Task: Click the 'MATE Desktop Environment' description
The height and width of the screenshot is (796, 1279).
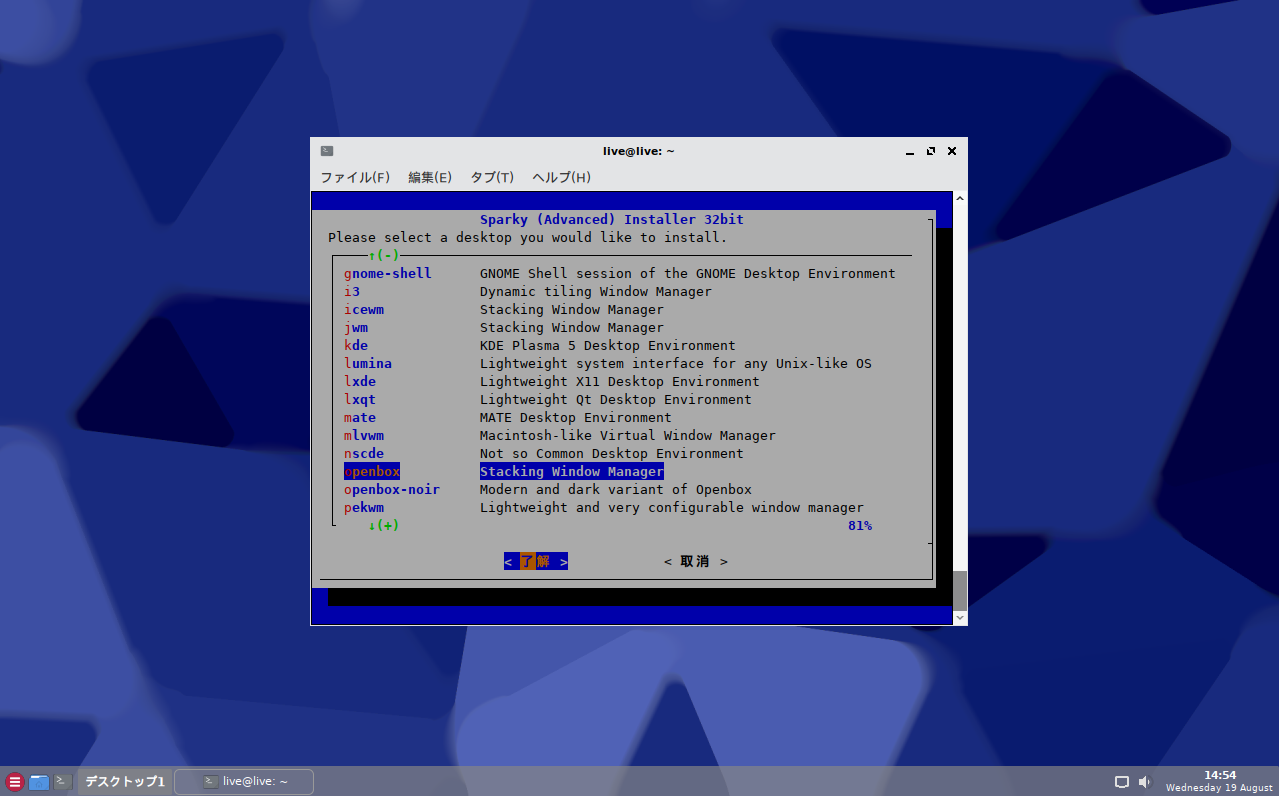Action: (x=576, y=418)
